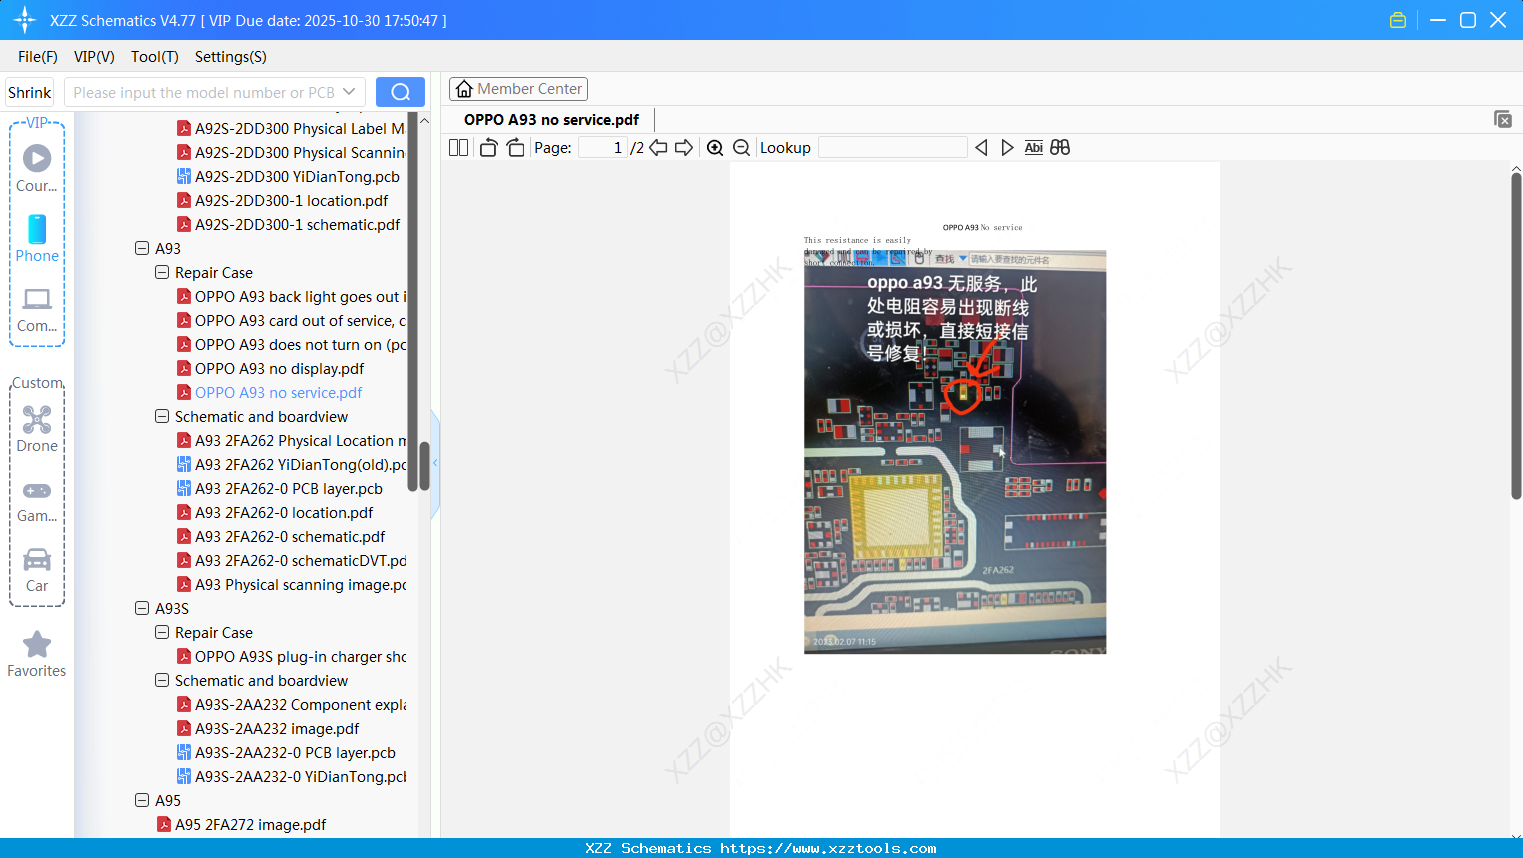
Task: Open the Settings(S) menu
Action: click(x=231, y=57)
